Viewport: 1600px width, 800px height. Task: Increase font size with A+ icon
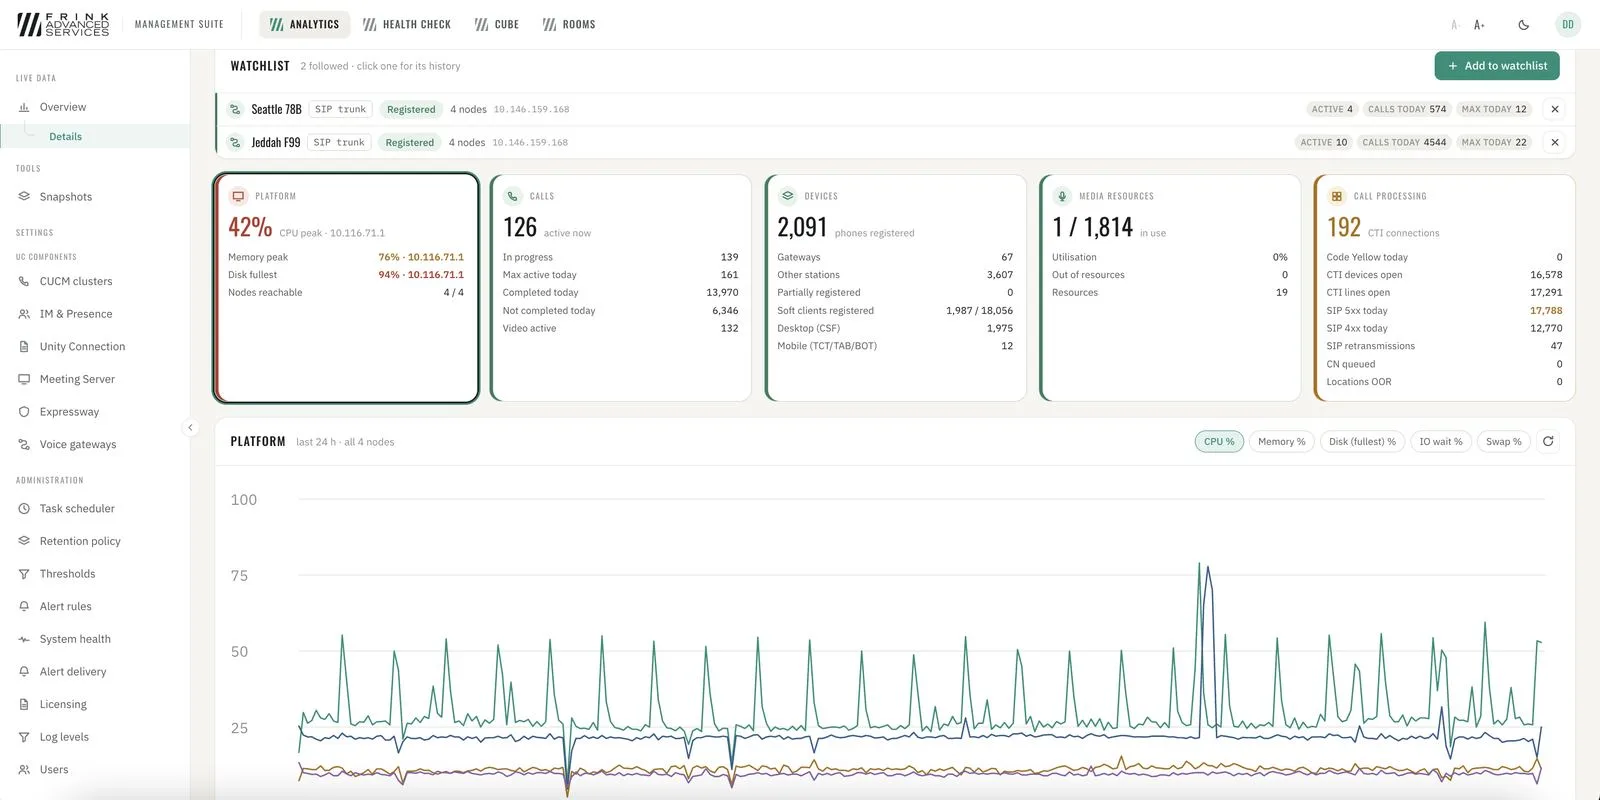point(1479,25)
